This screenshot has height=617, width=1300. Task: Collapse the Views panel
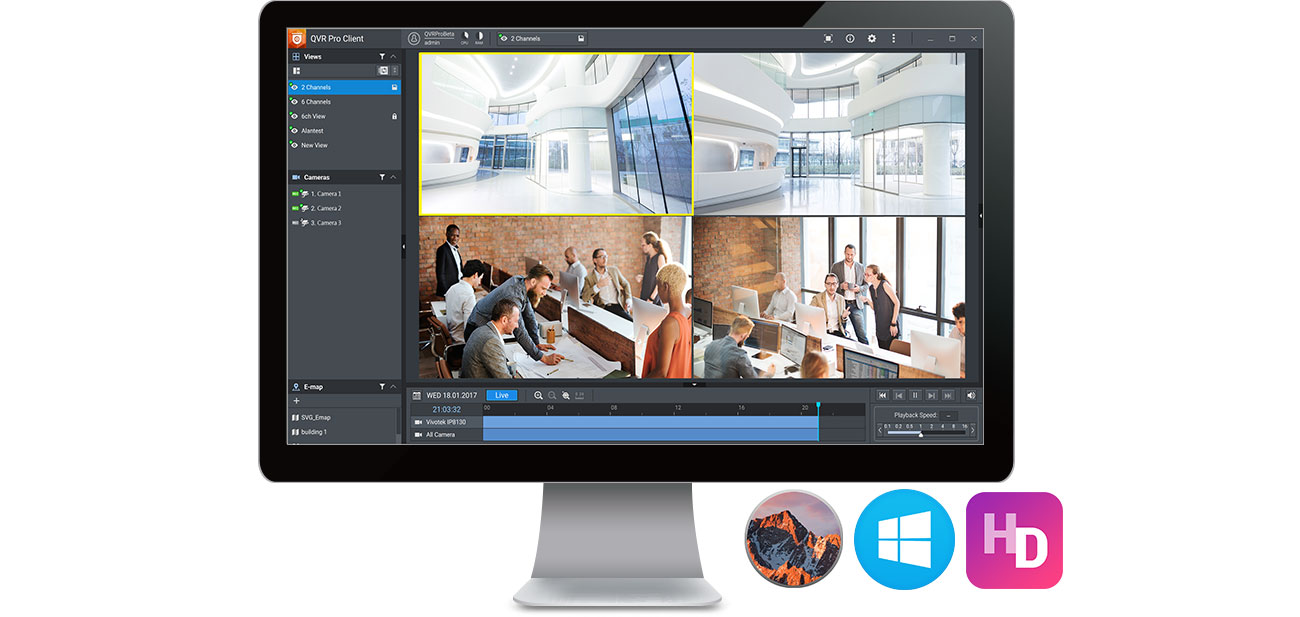point(393,57)
